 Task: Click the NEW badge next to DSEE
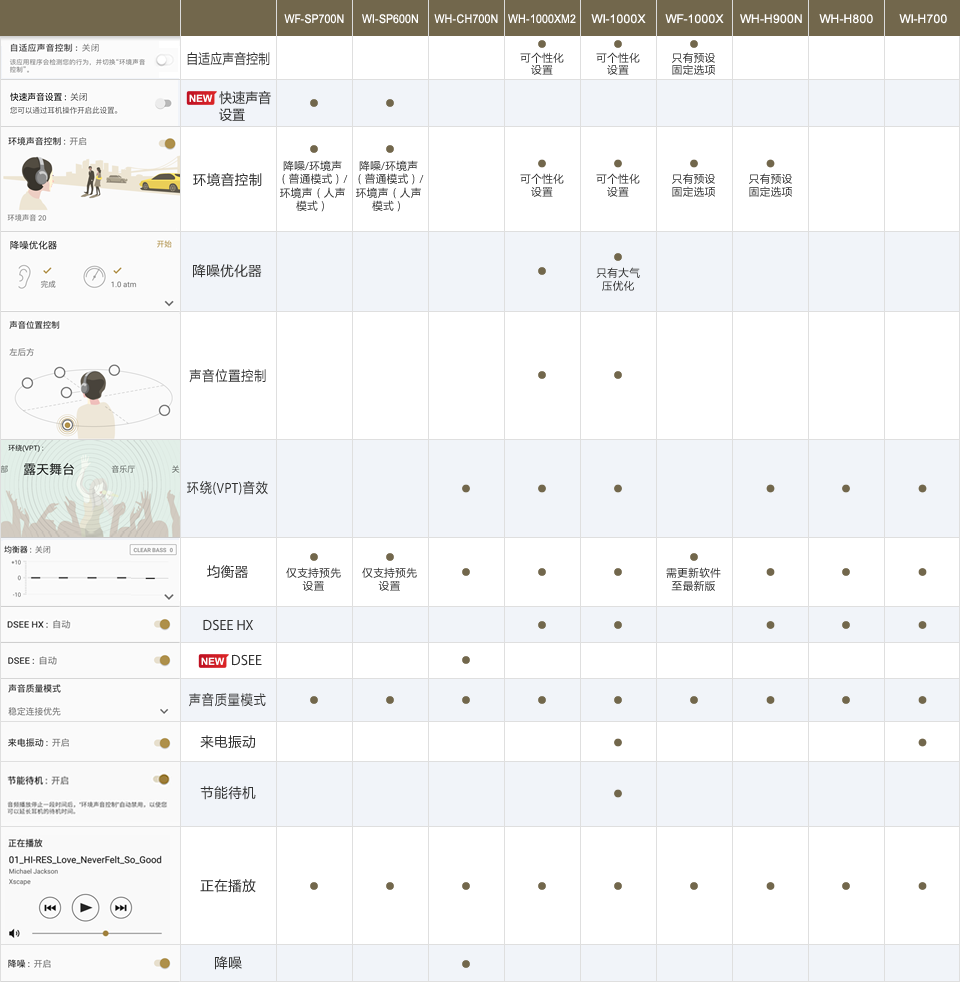tap(212, 661)
